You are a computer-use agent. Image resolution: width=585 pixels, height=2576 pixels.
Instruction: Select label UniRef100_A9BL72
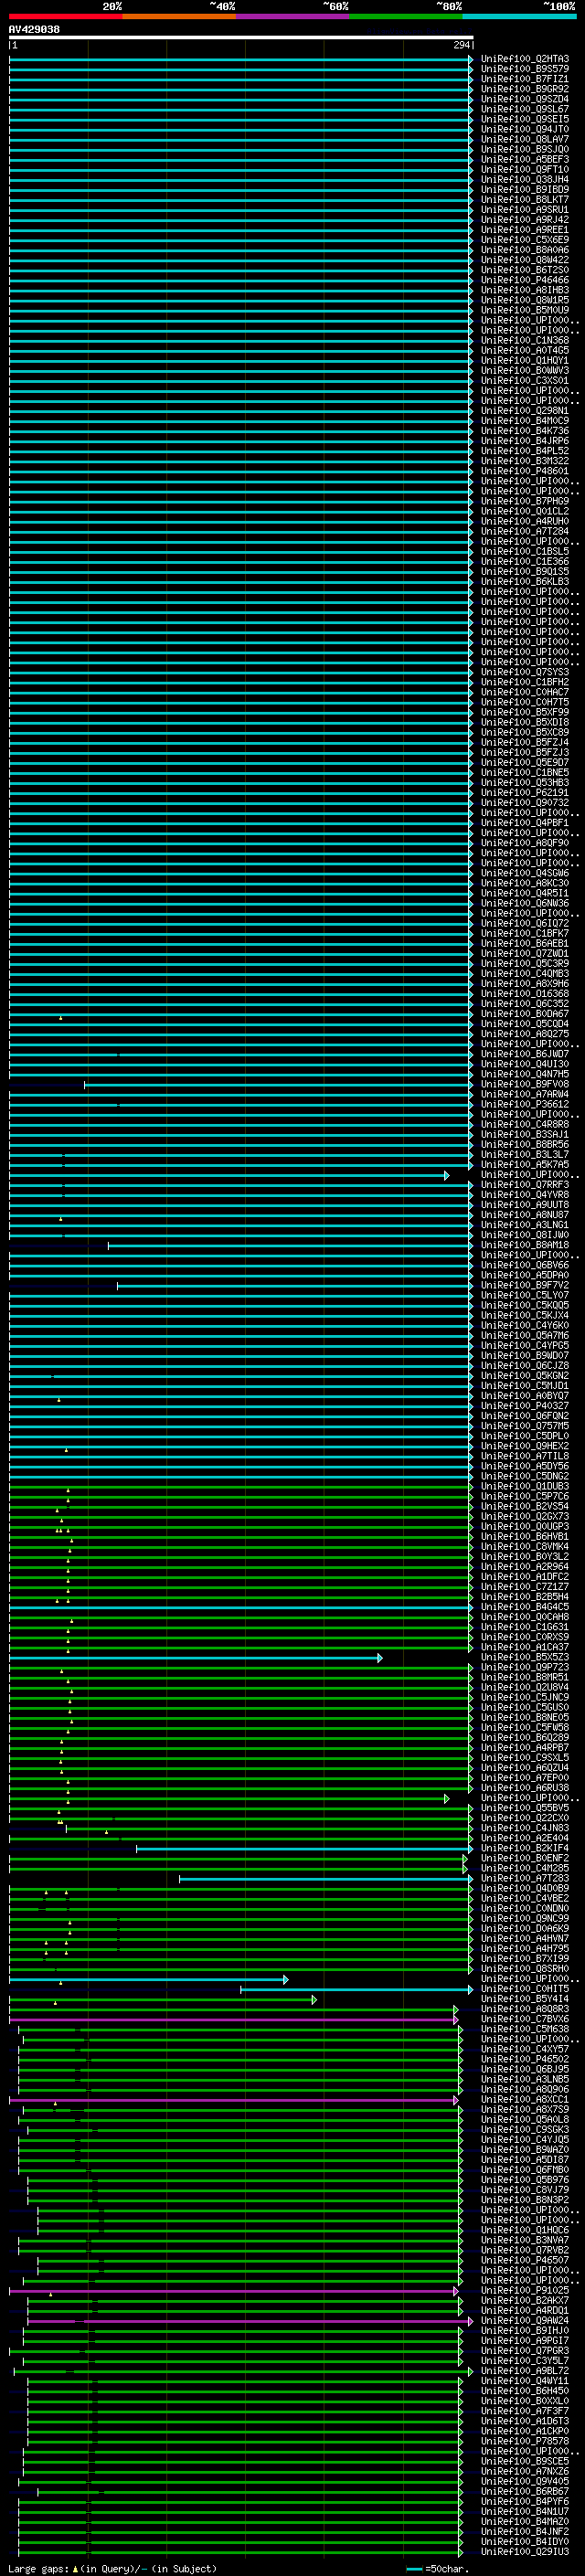point(525,2371)
